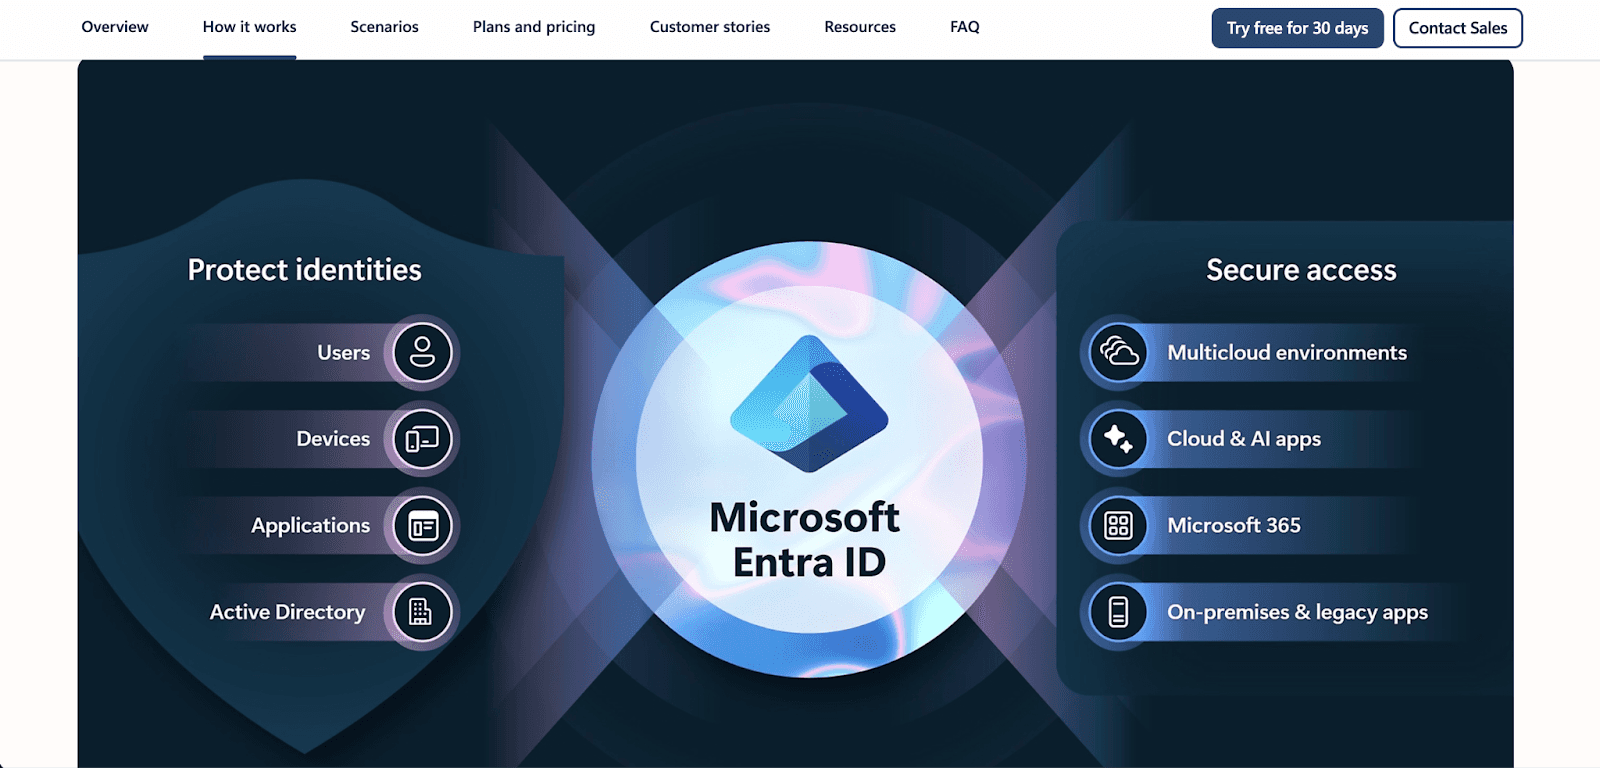
Task: Click Try free for 30 days button
Action: (x=1297, y=28)
